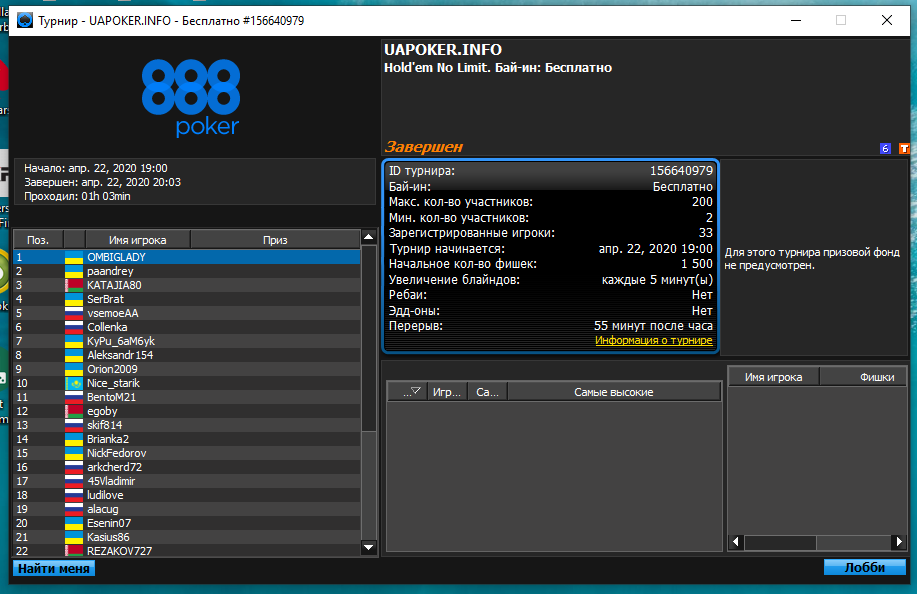Screen dimensions: 917x594
Task: Select player row SerBrat
Action: (x=187, y=299)
